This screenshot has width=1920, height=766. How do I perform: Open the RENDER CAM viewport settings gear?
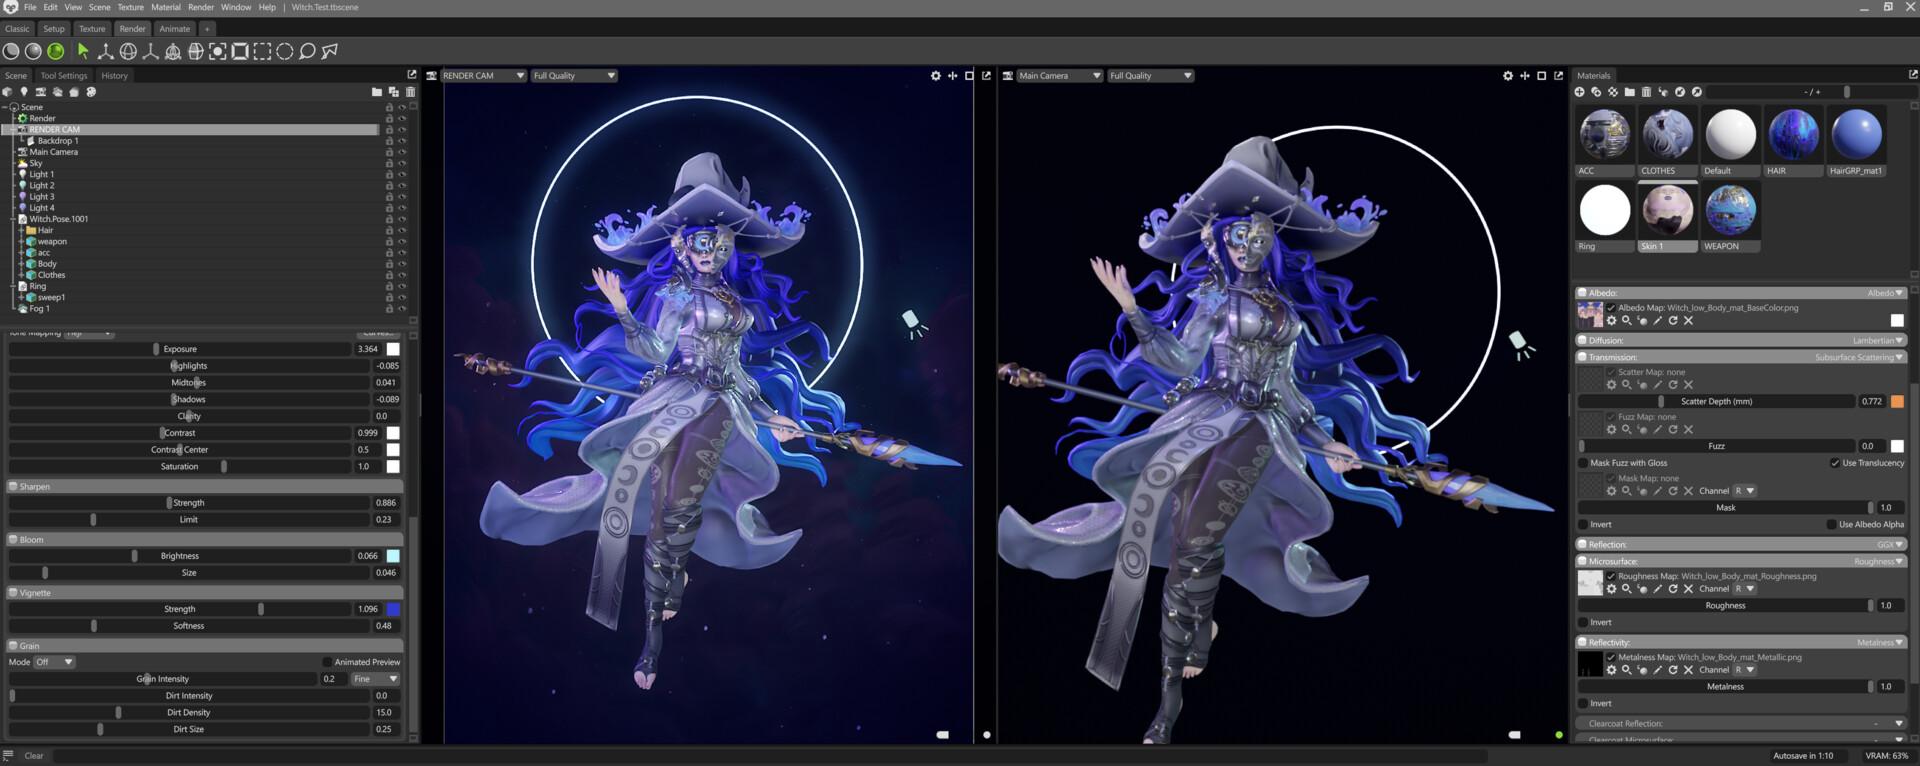(936, 76)
